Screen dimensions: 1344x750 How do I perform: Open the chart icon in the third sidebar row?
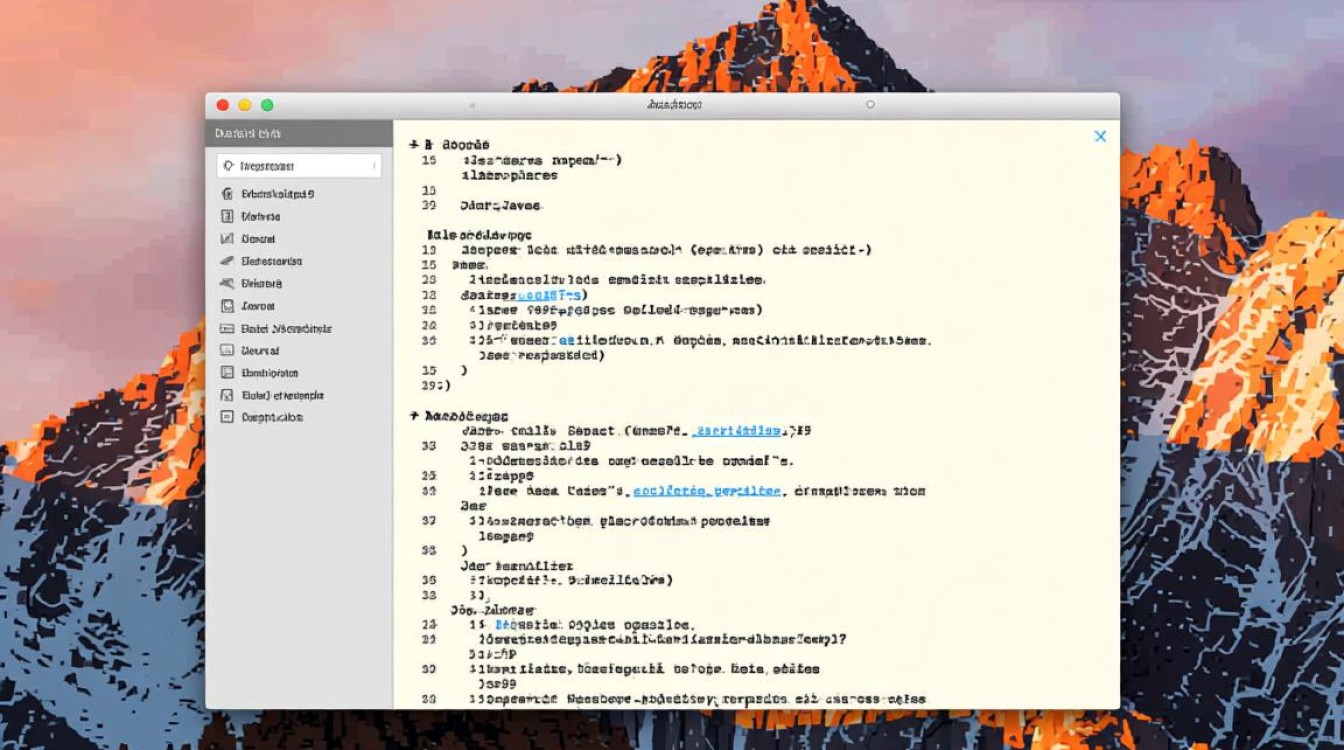(x=226, y=239)
